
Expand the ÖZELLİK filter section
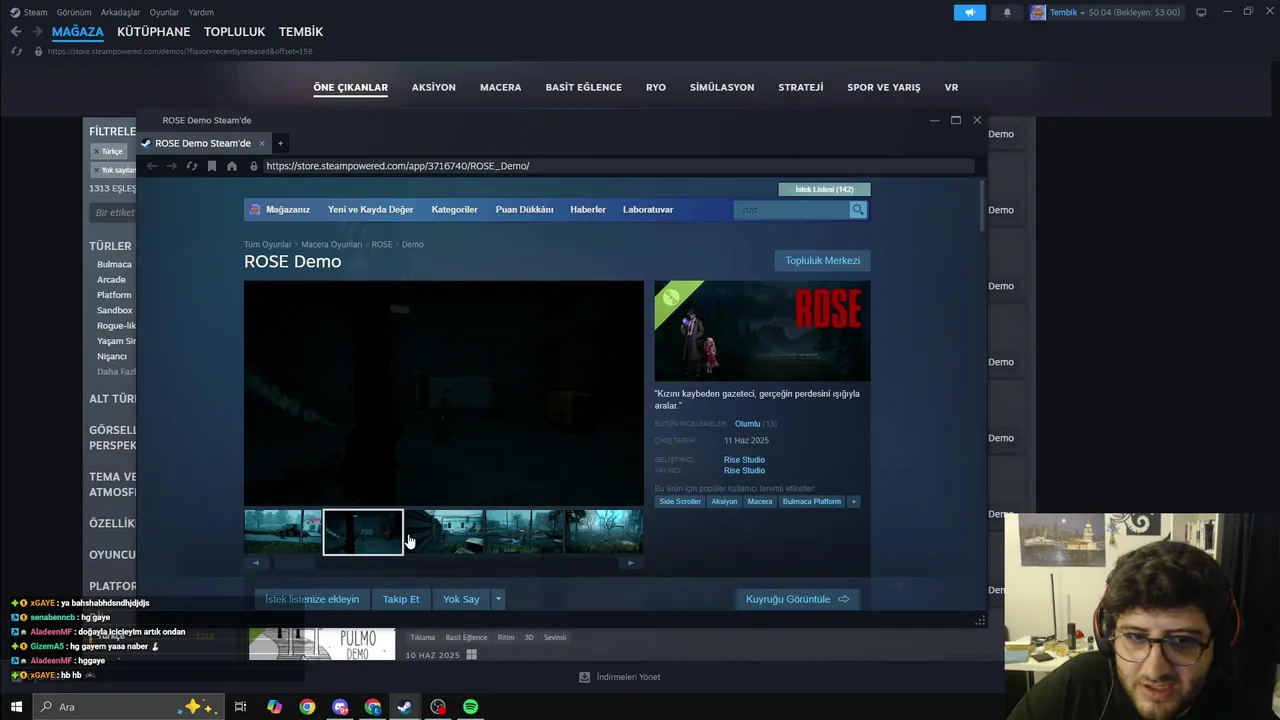[x=112, y=523]
